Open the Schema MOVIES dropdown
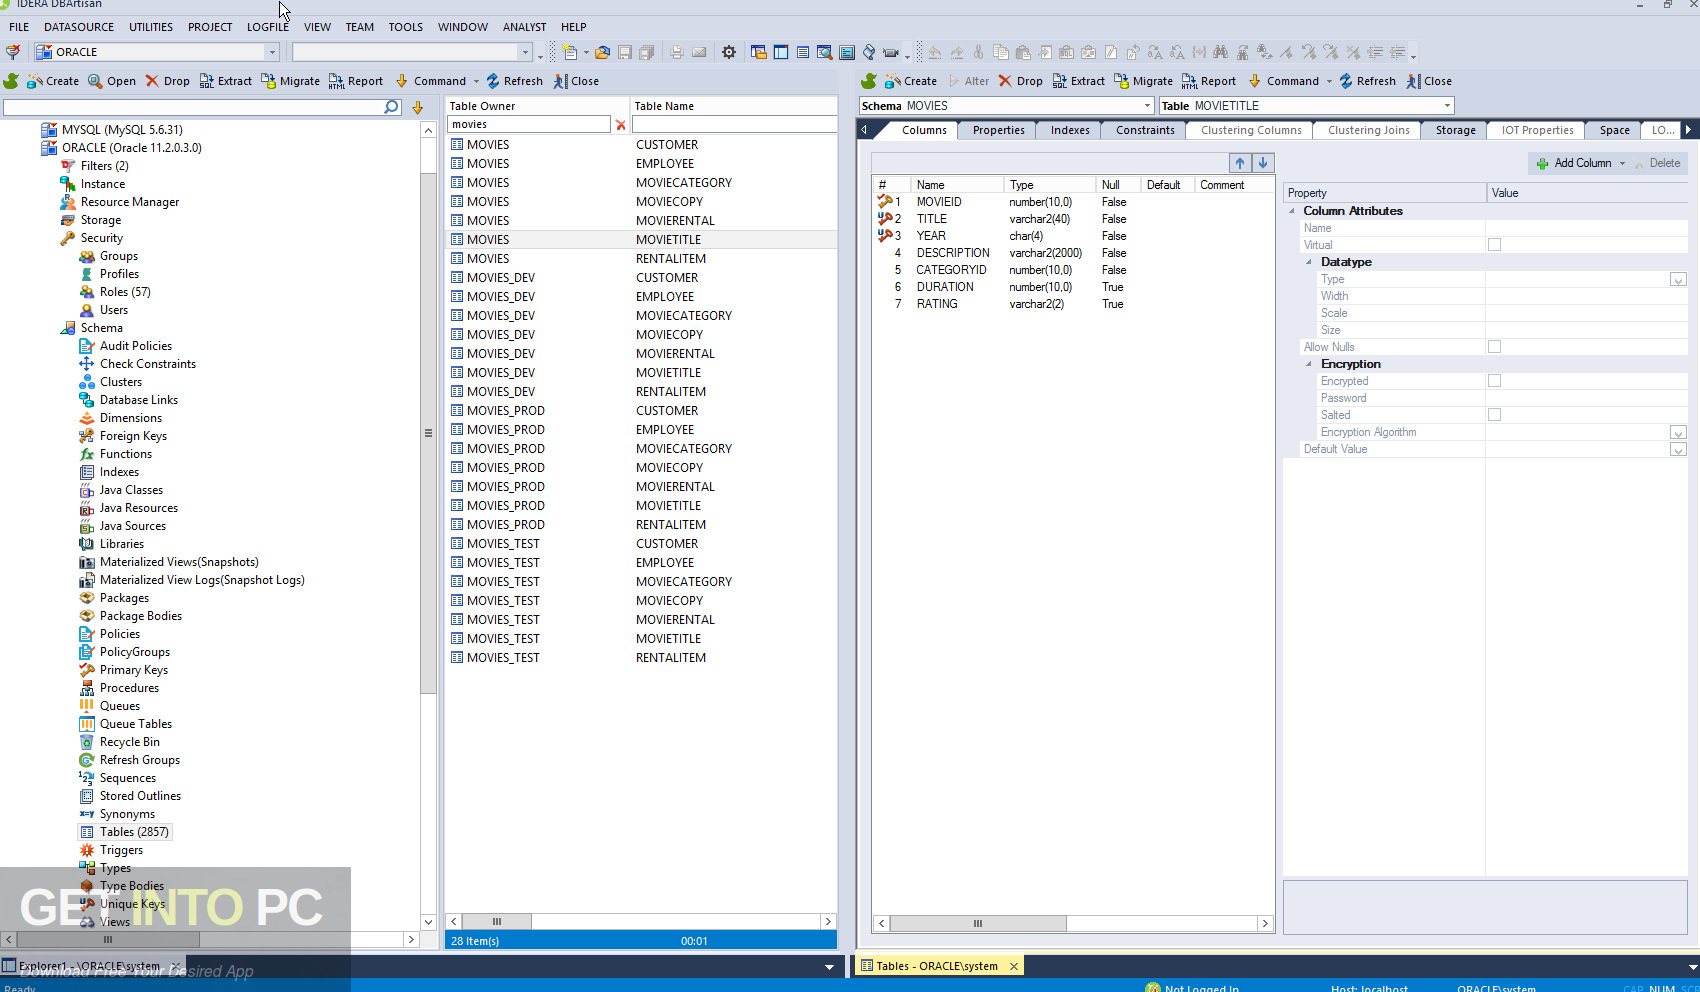The image size is (1700, 992). (1147, 106)
